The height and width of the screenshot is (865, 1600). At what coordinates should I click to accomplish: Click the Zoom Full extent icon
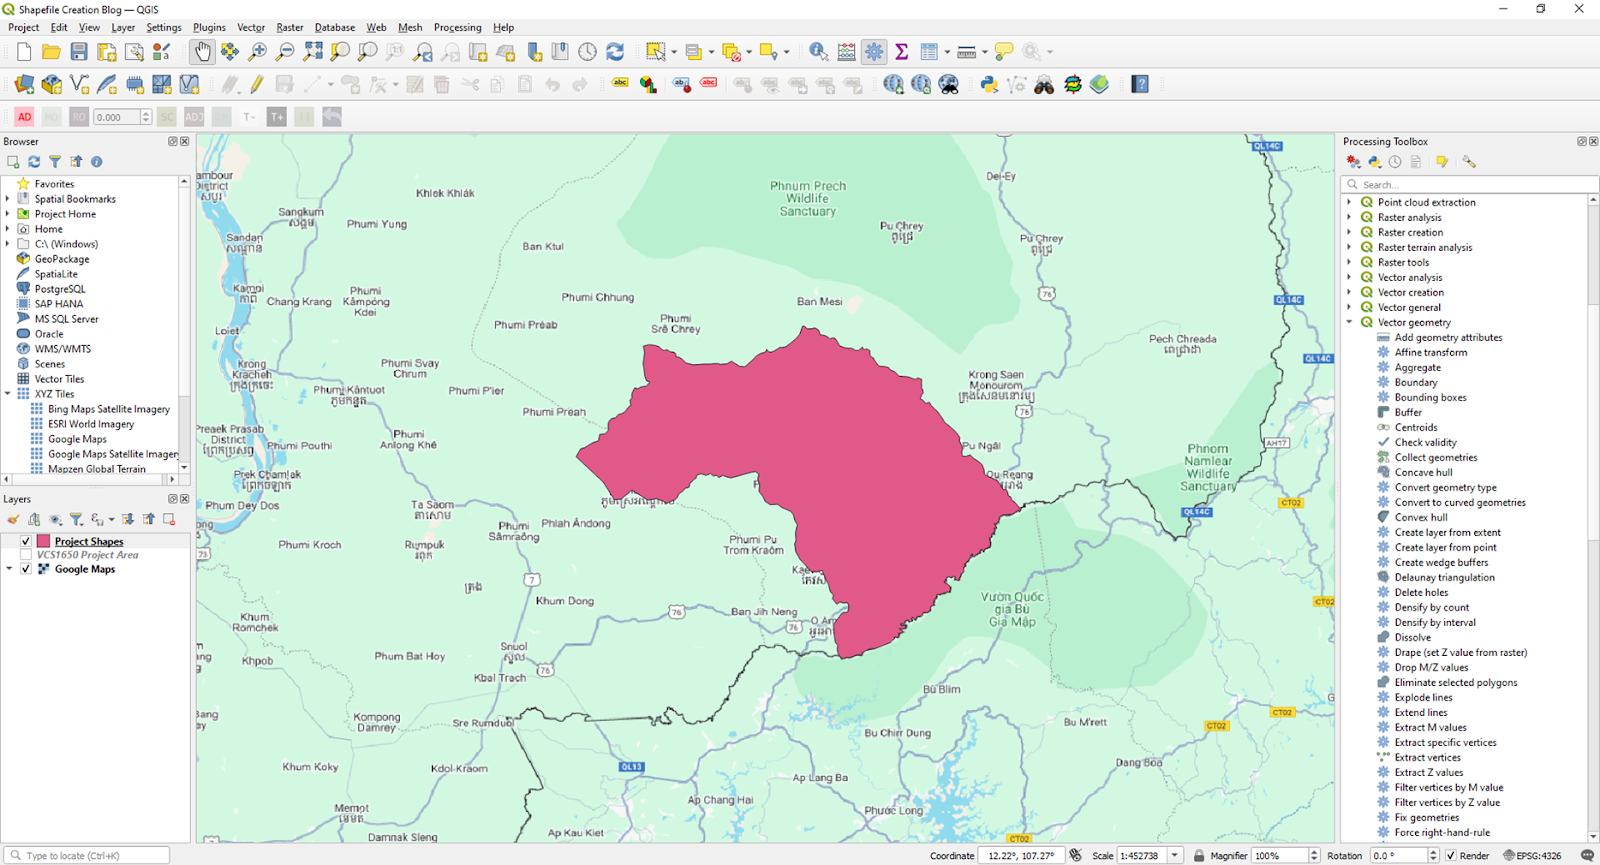pyautogui.click(x=313, y=52)
